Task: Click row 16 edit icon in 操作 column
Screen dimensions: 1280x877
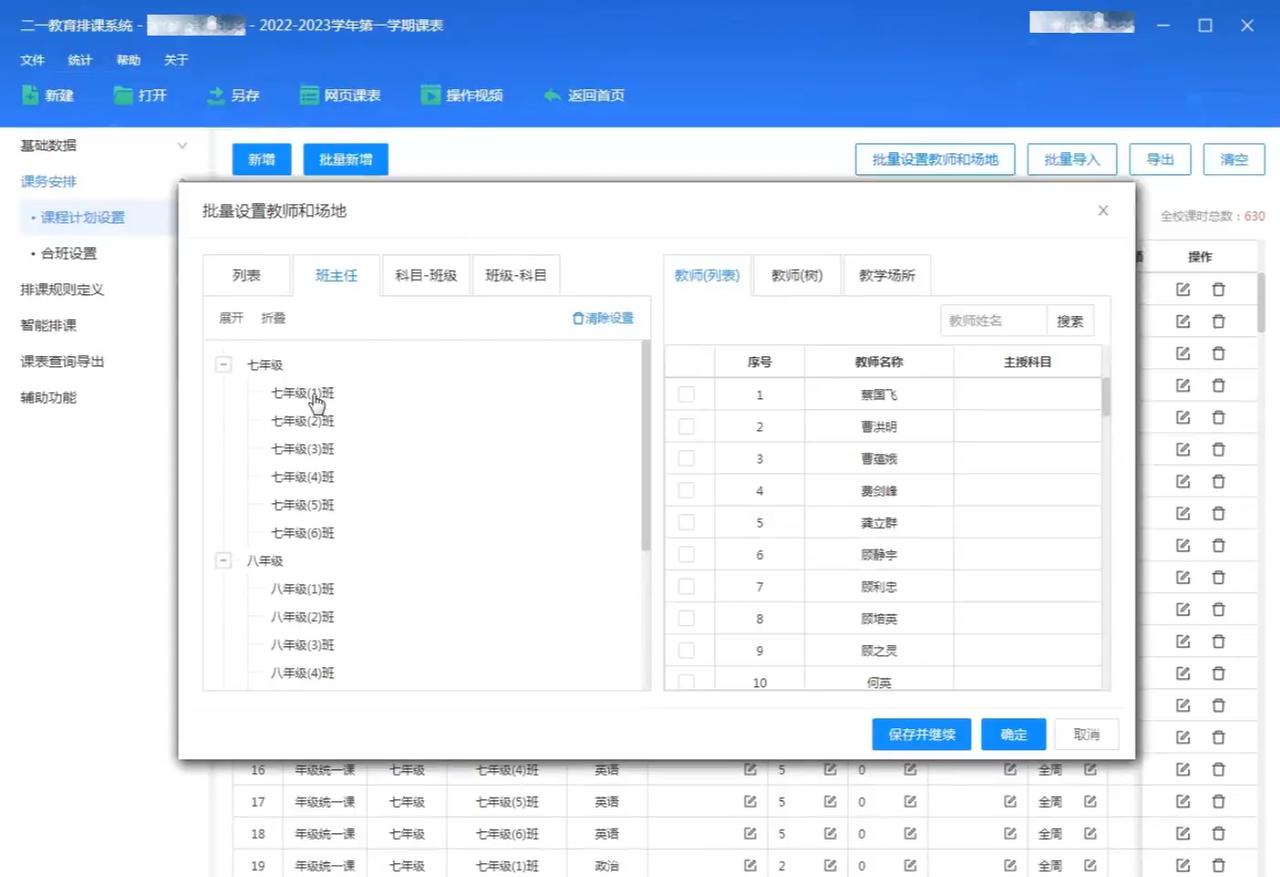Action: (x=1183, y=770)
